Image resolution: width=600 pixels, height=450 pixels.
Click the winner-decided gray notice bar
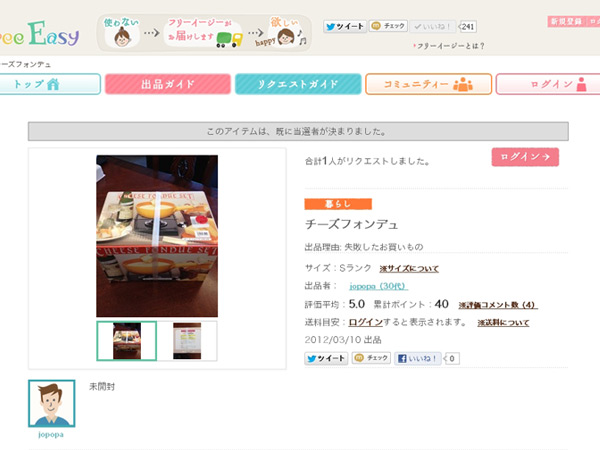298,132
